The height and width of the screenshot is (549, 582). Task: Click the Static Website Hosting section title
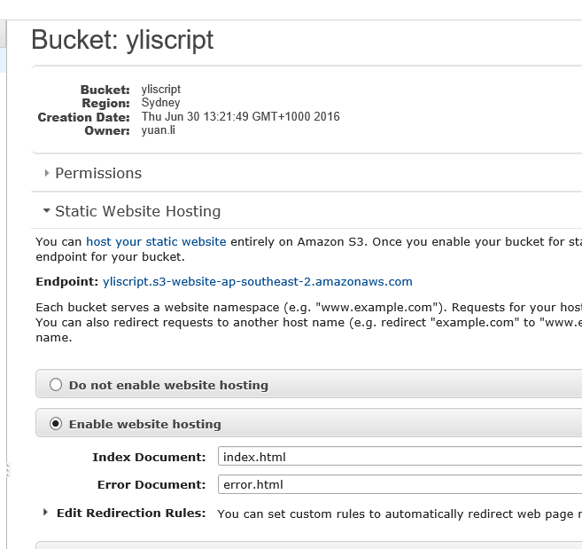click(x=138, y=211)
